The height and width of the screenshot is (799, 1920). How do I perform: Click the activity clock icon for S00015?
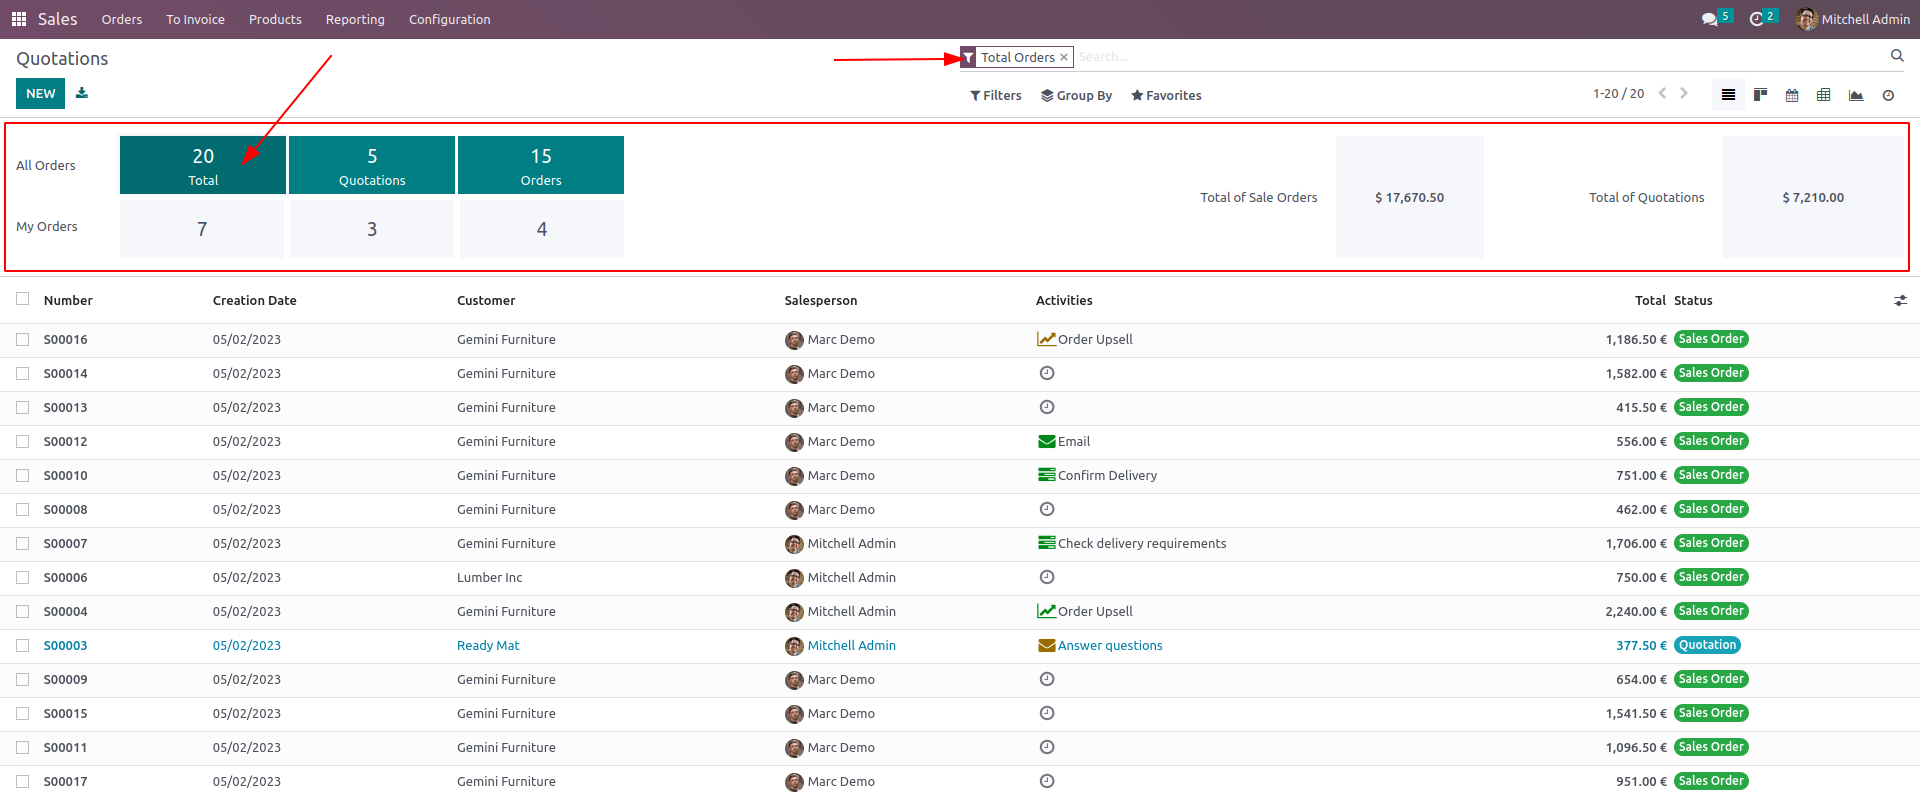click(x=1047, y=713)
